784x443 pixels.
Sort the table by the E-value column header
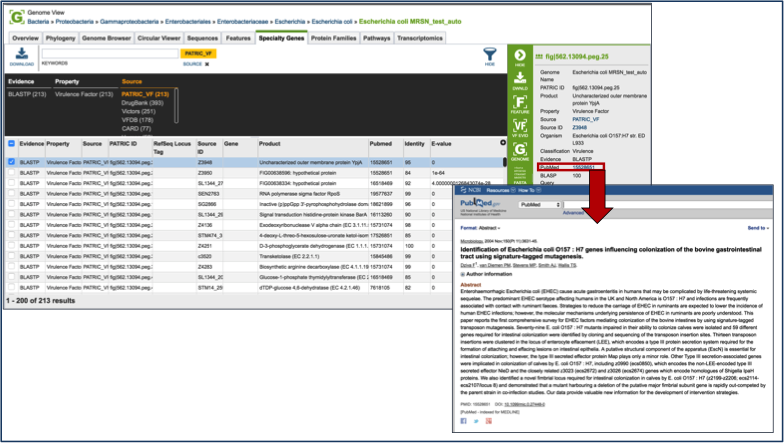tap(442, 144)
